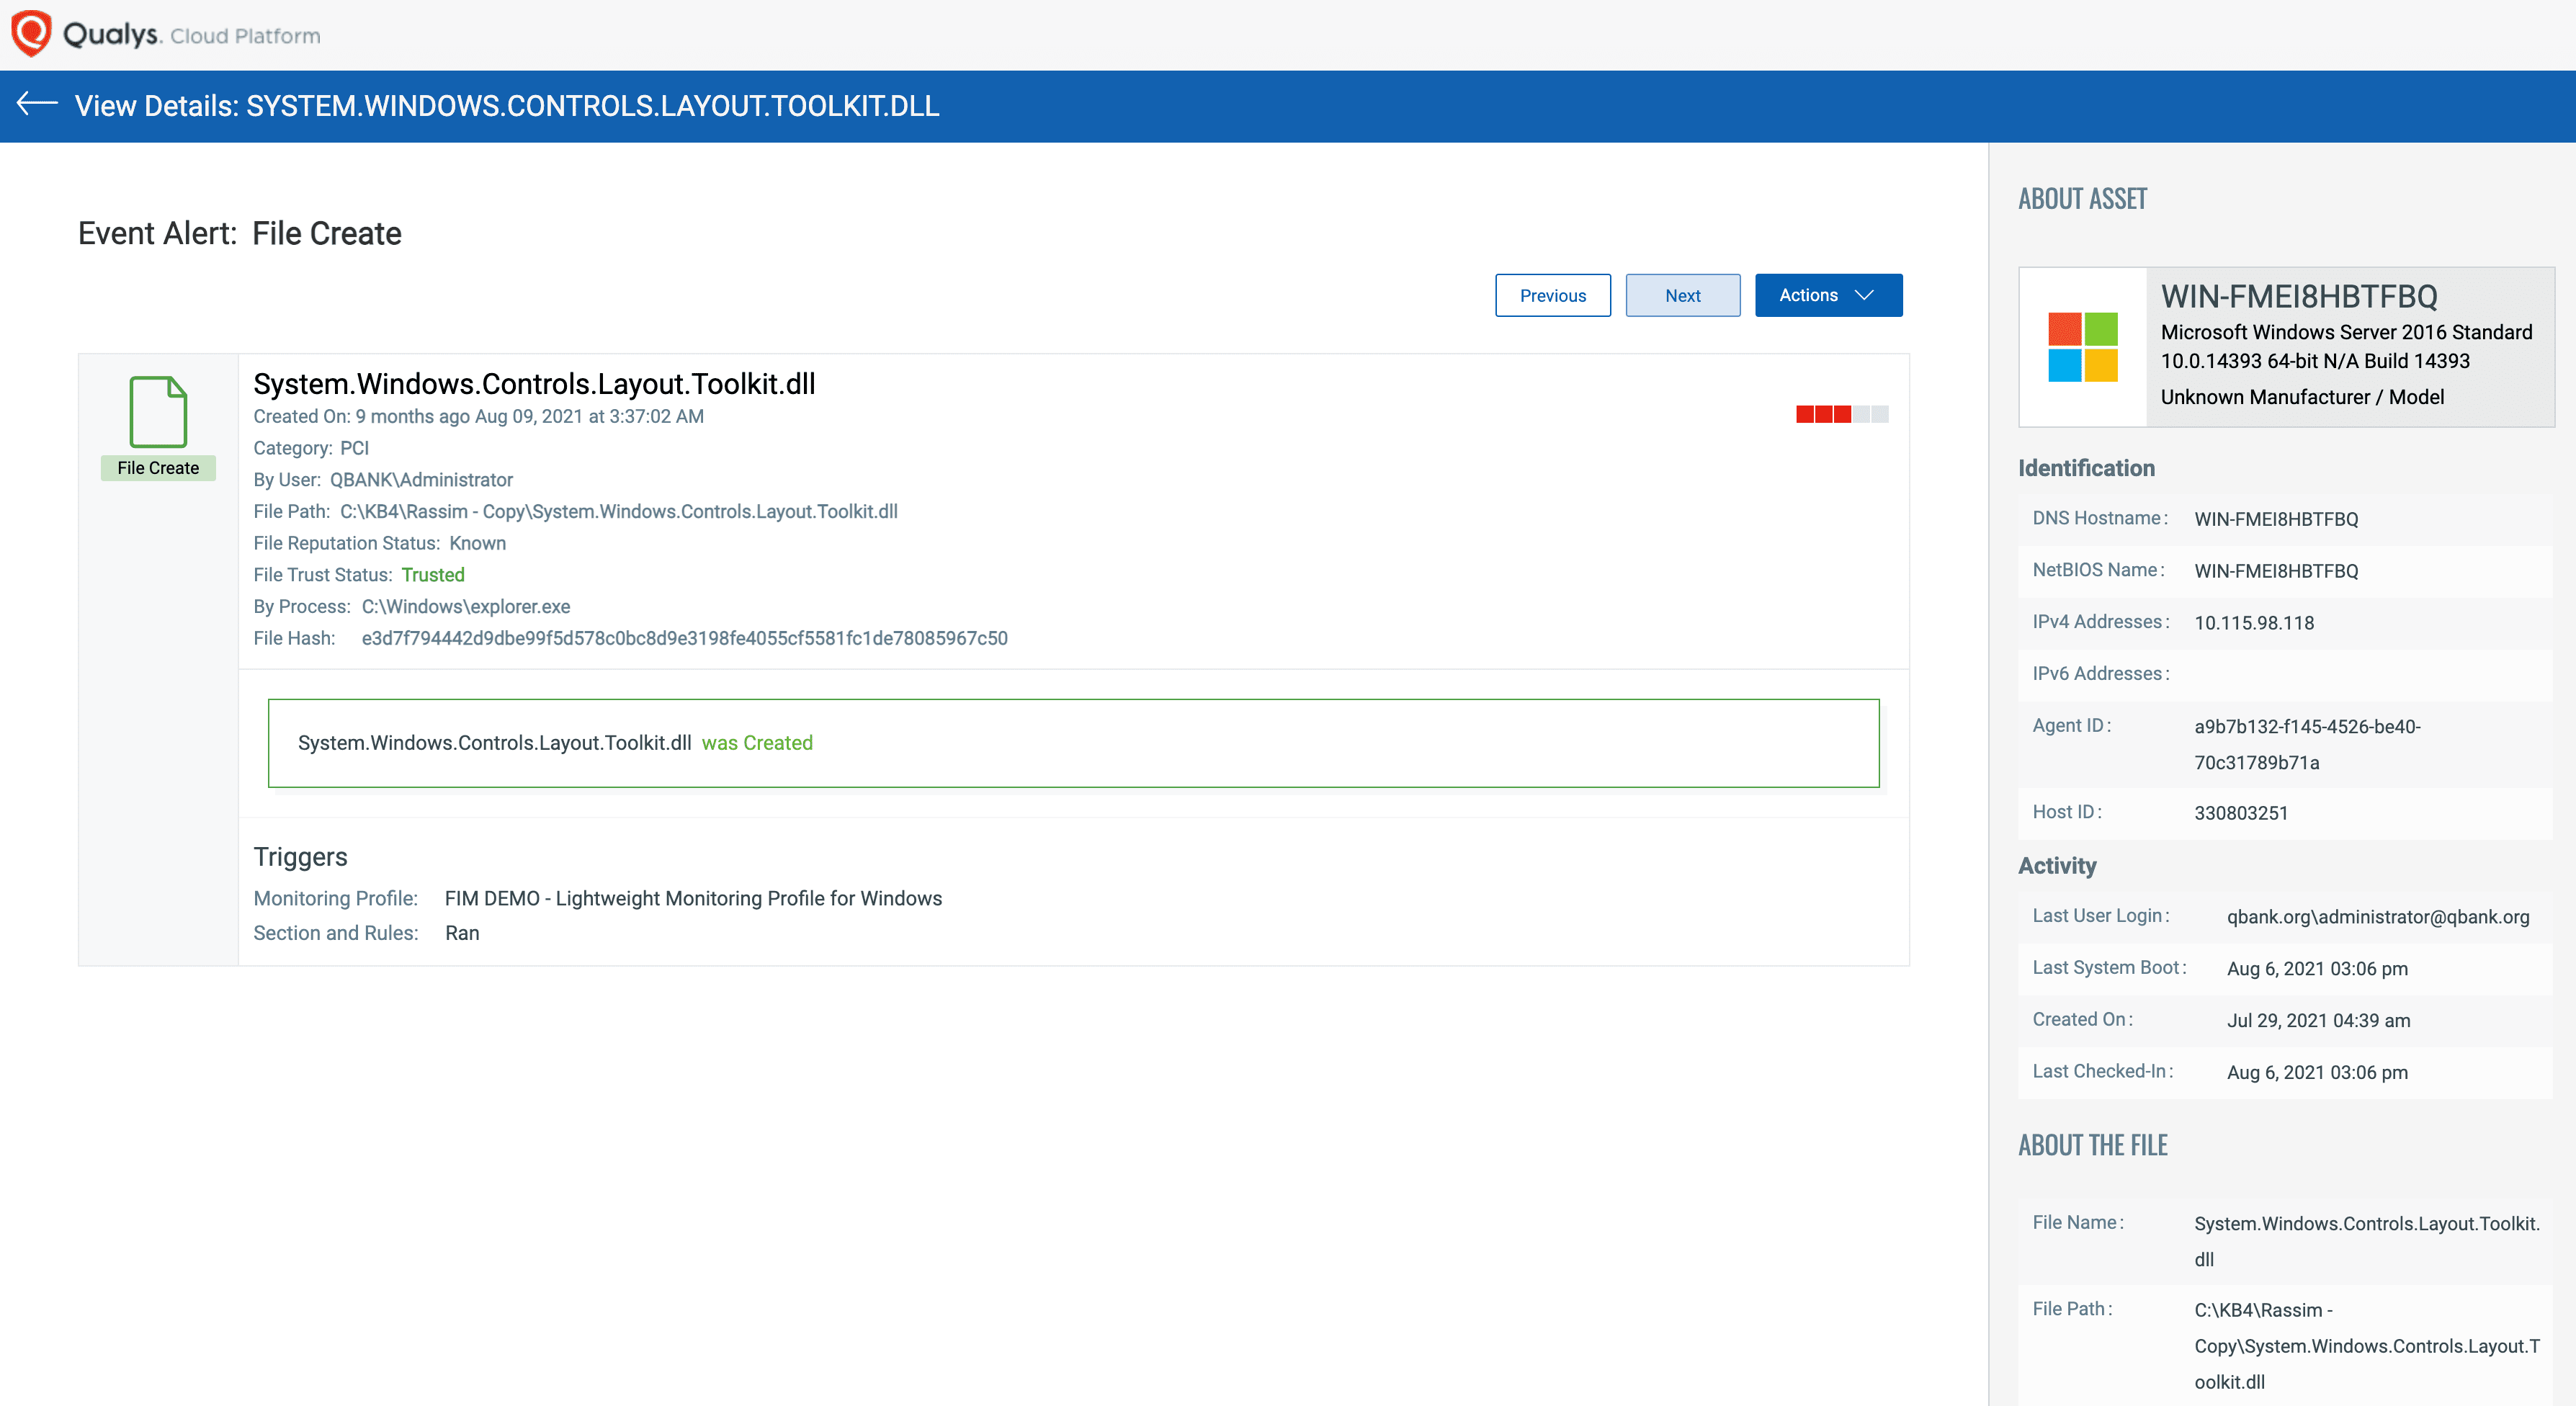This screenshot has width=2576, height=1406.
Task: Click the ABOUT THE FILE heading
Action: point(2092,1145)
